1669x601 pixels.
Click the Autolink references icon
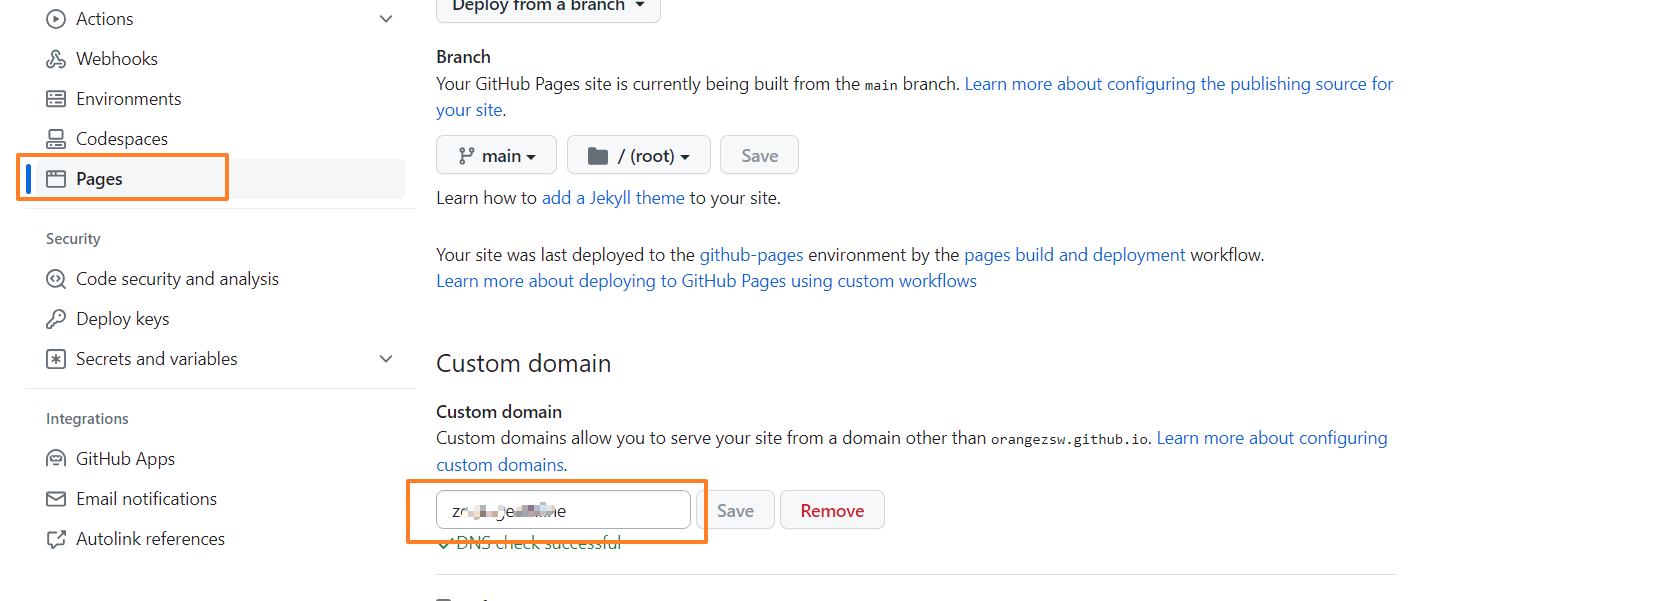click(x=56, y=539)
